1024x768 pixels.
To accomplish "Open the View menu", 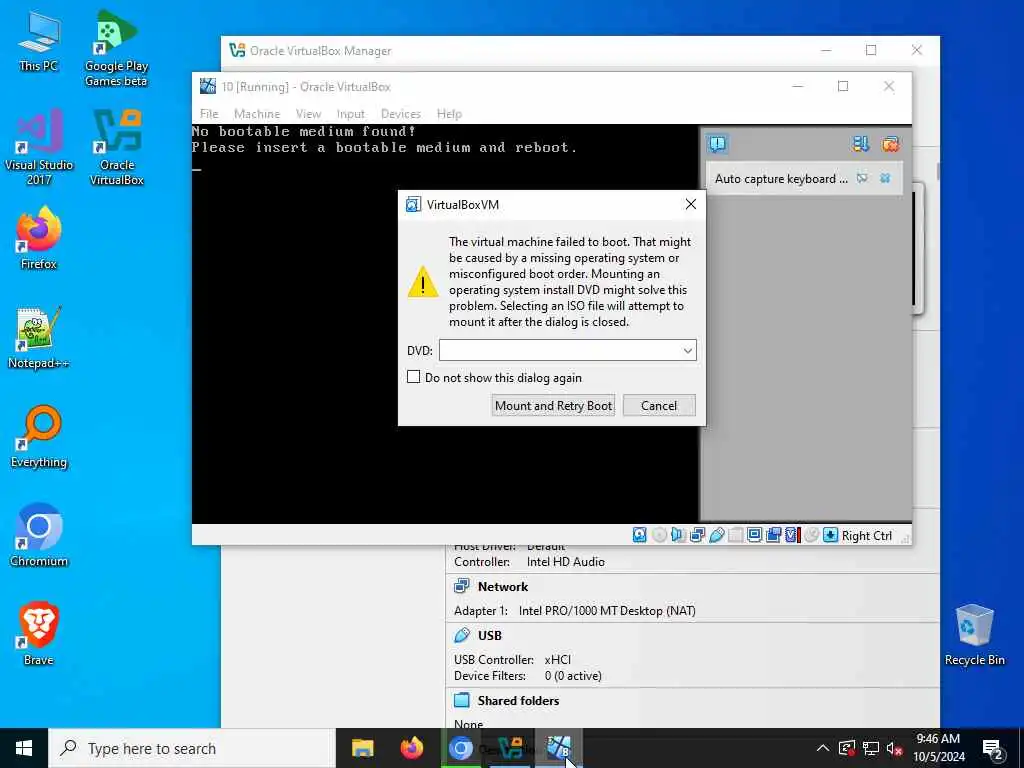I will (308, 114).
